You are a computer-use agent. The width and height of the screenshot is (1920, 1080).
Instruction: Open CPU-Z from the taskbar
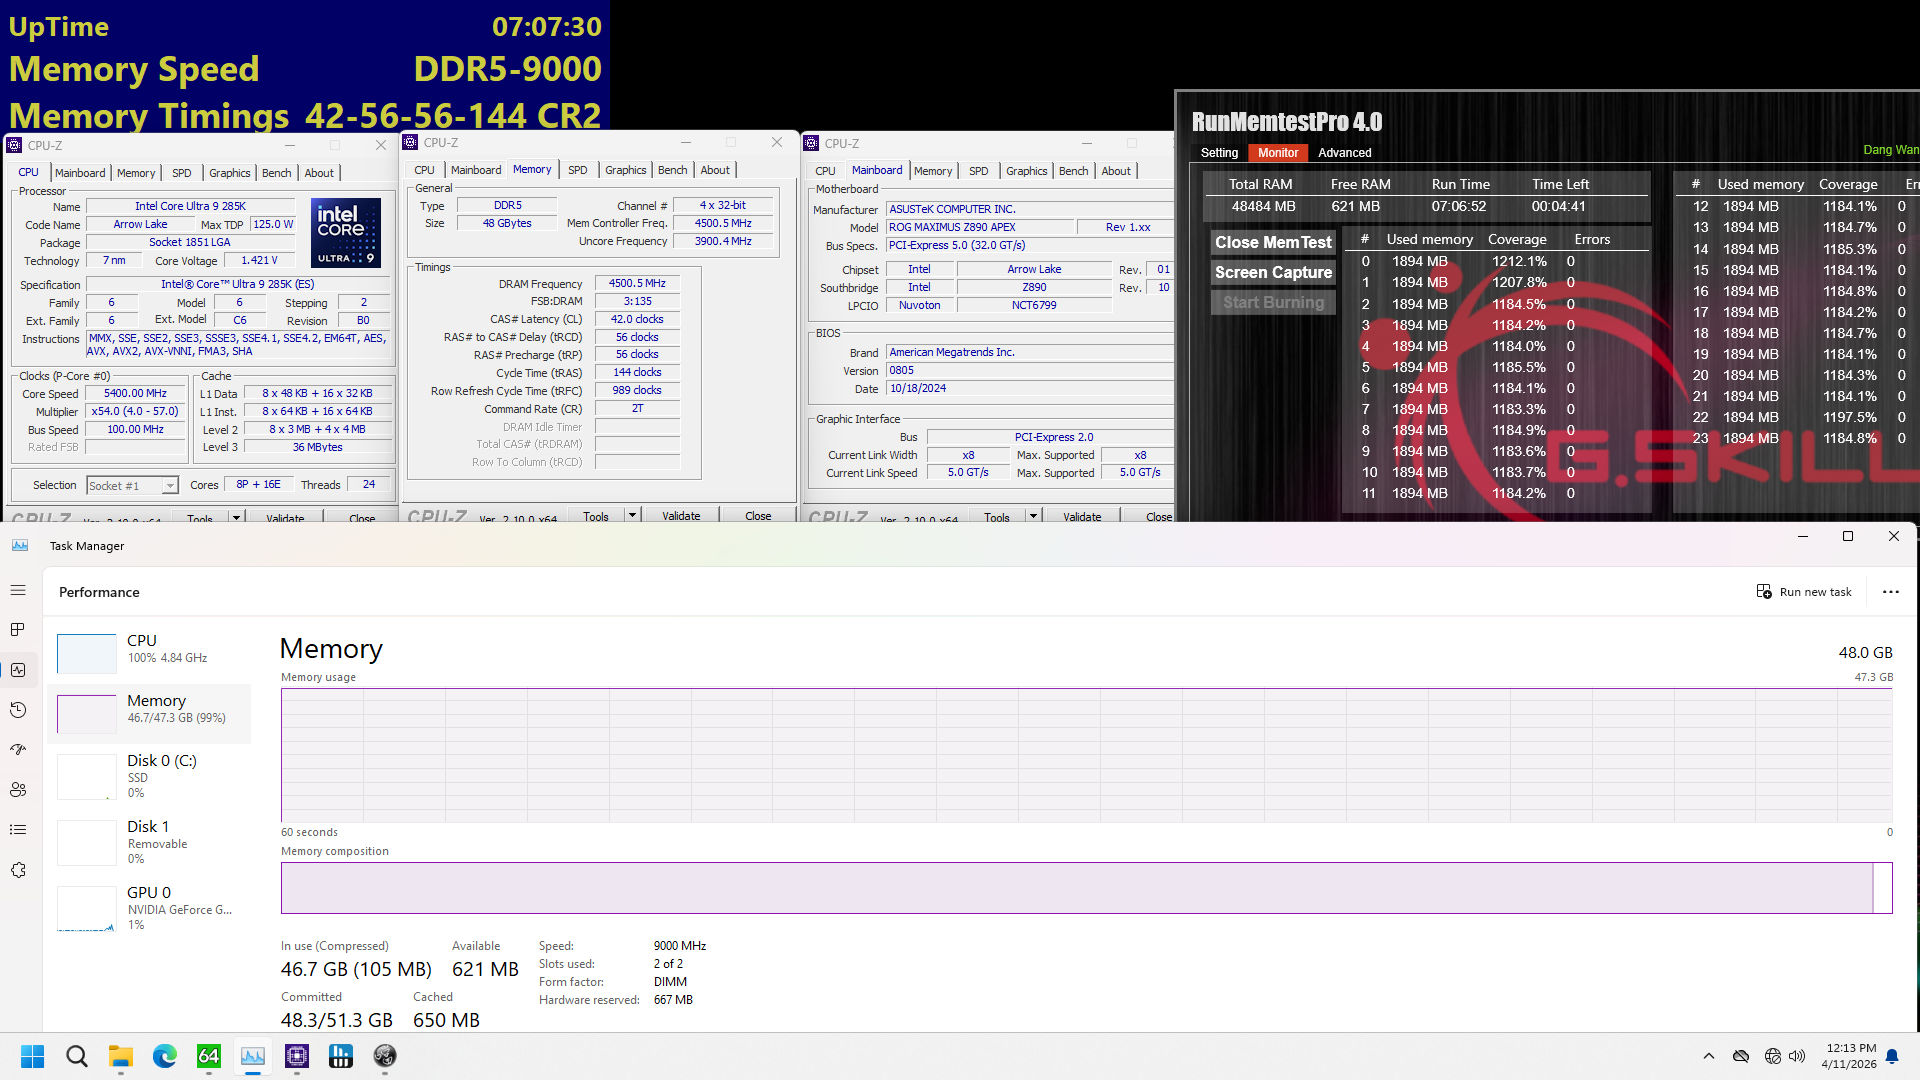click(297, 1056)
